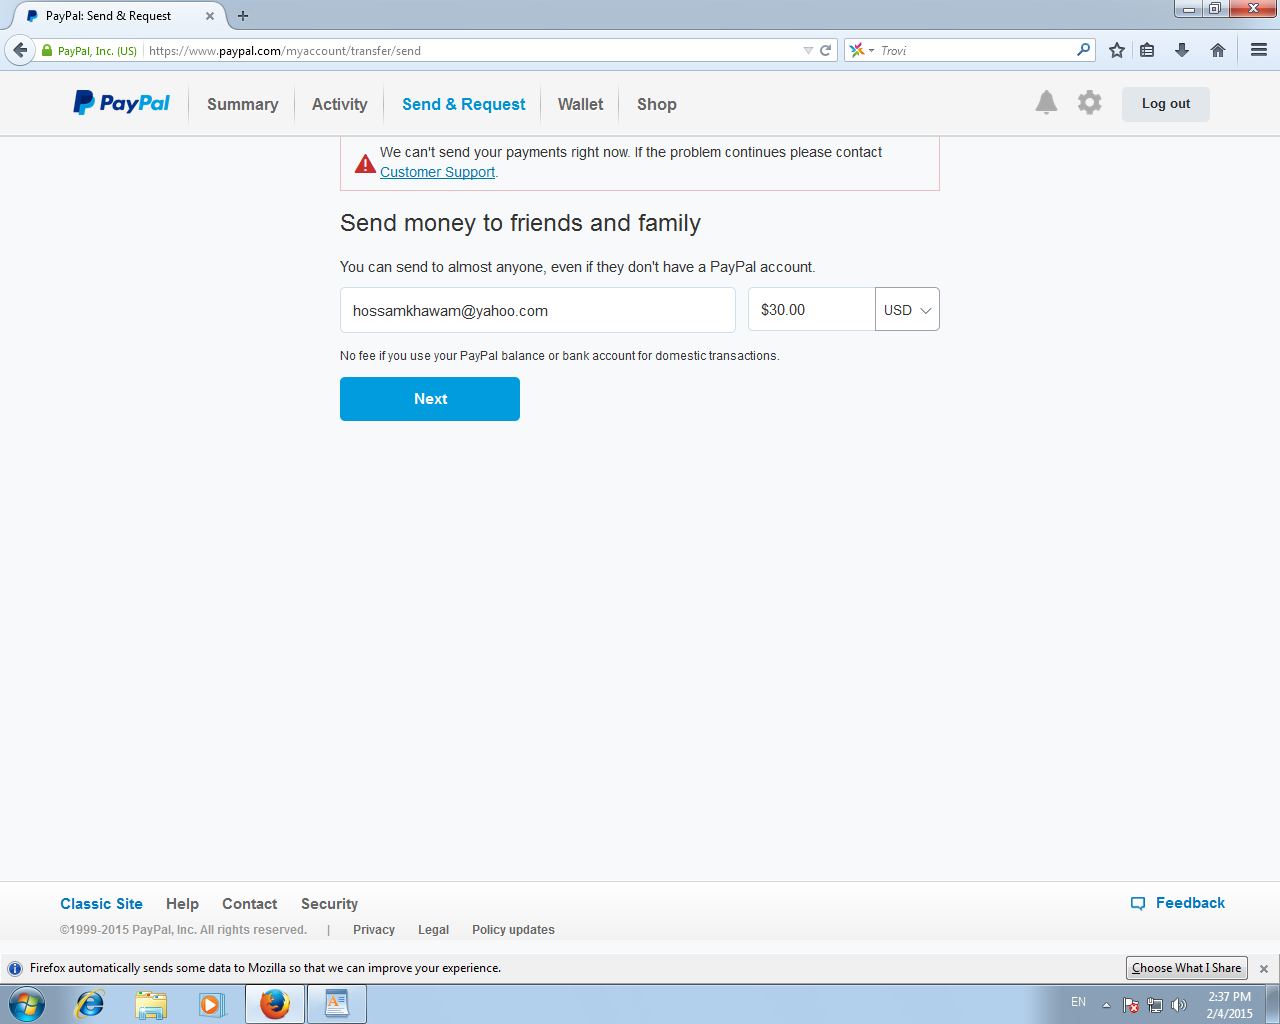Viewport: 1280px width, 1024px height.
Task: Open the Firefox downloads arrow icon
Action: point(1182,50)
